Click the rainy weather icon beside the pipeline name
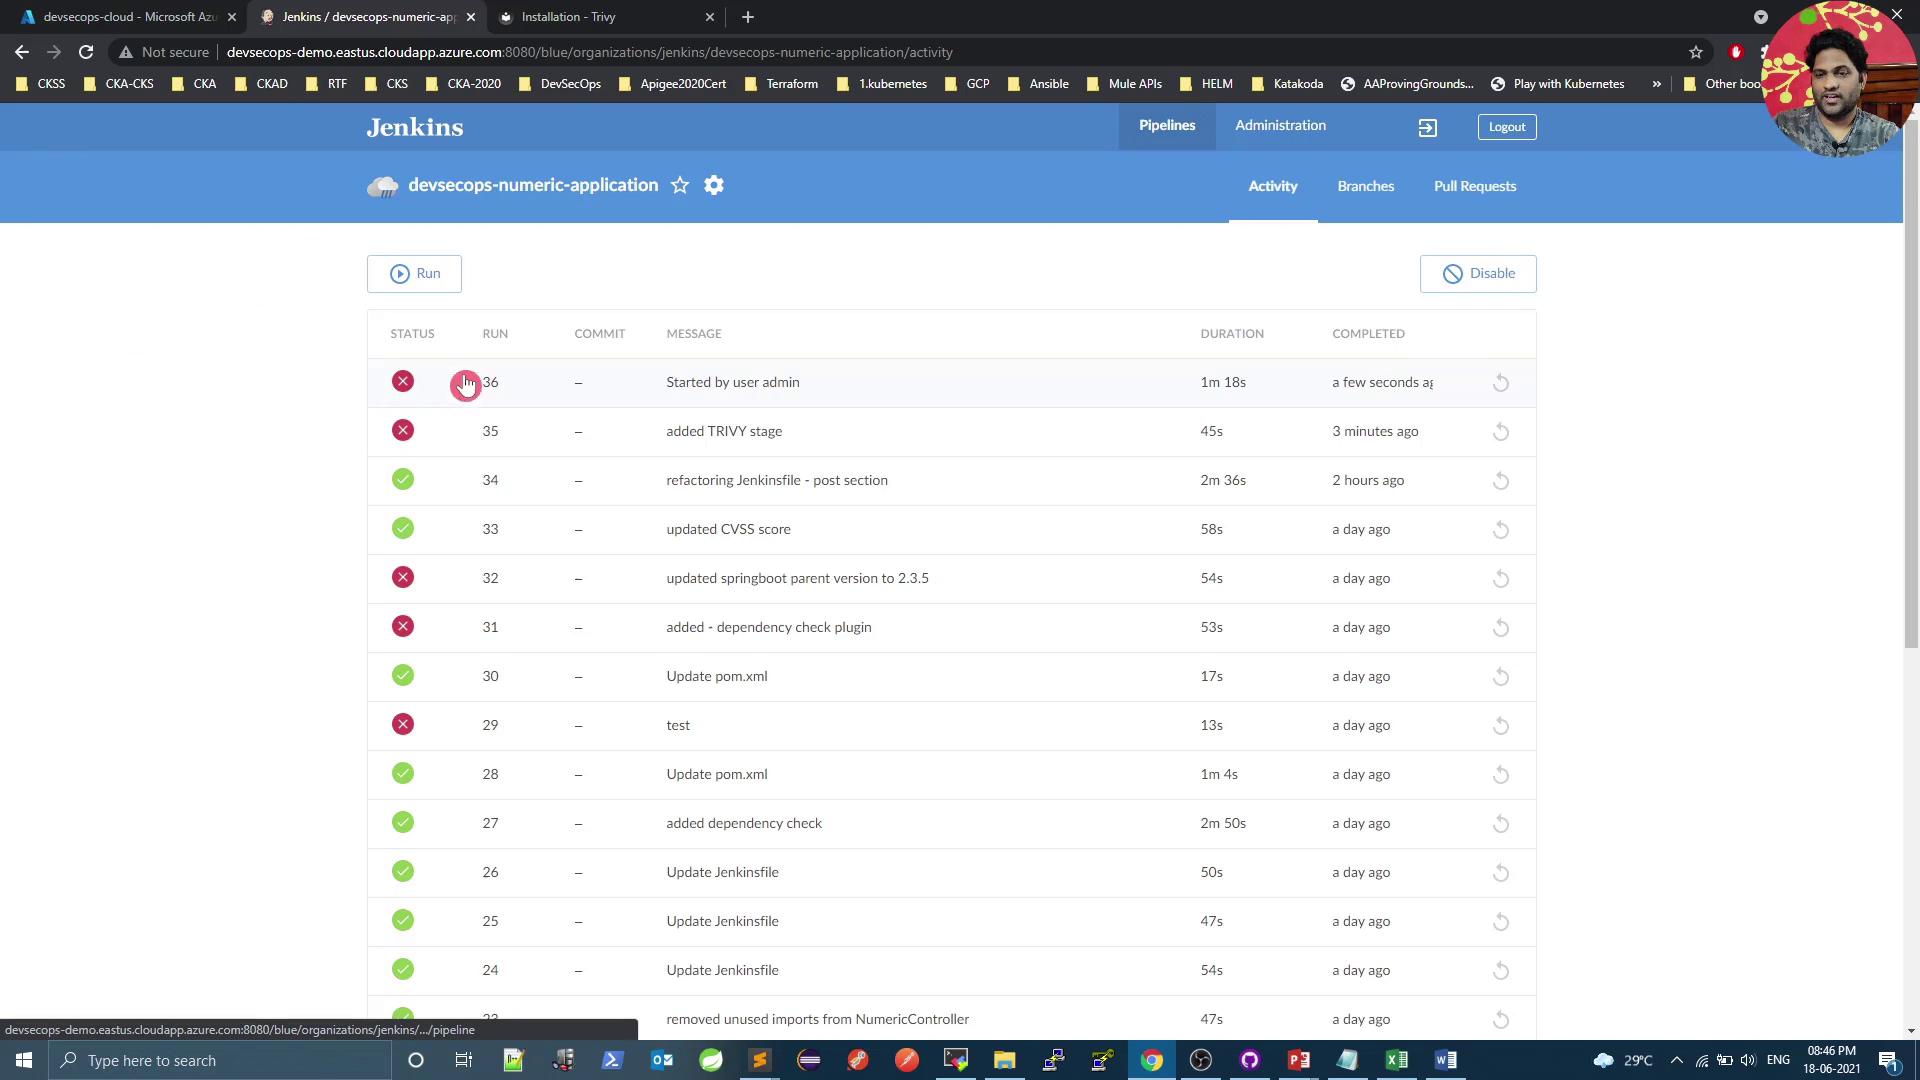1920x1080 pixels. 382,187
